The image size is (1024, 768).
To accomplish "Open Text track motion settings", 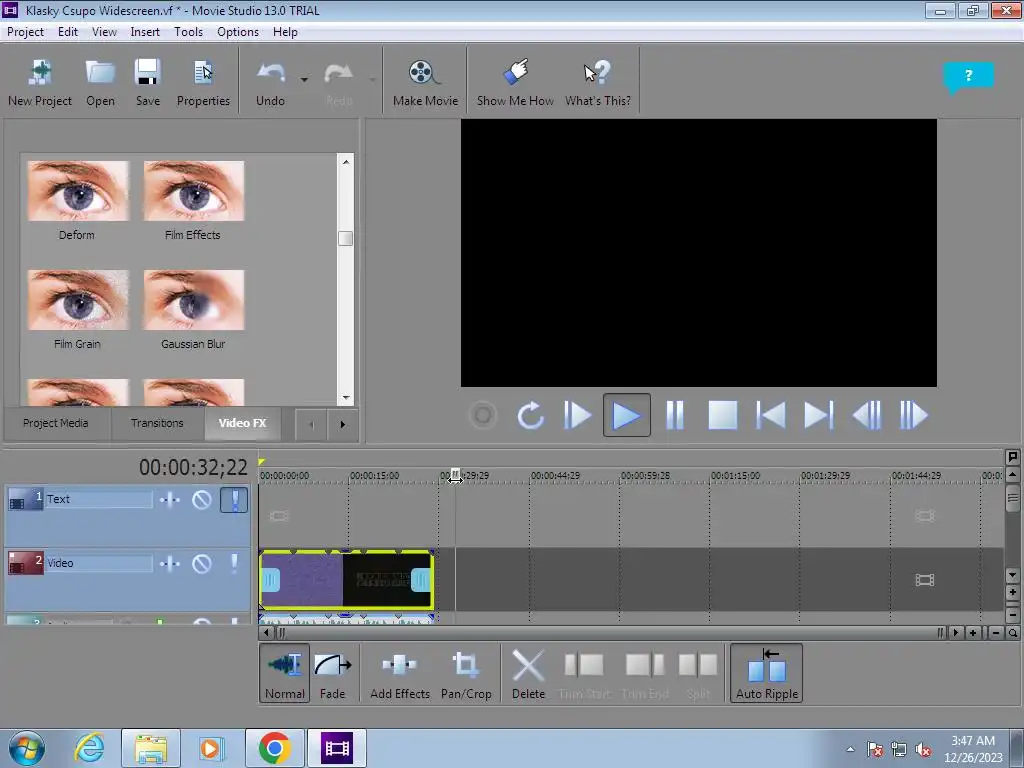I will (170, 500).
